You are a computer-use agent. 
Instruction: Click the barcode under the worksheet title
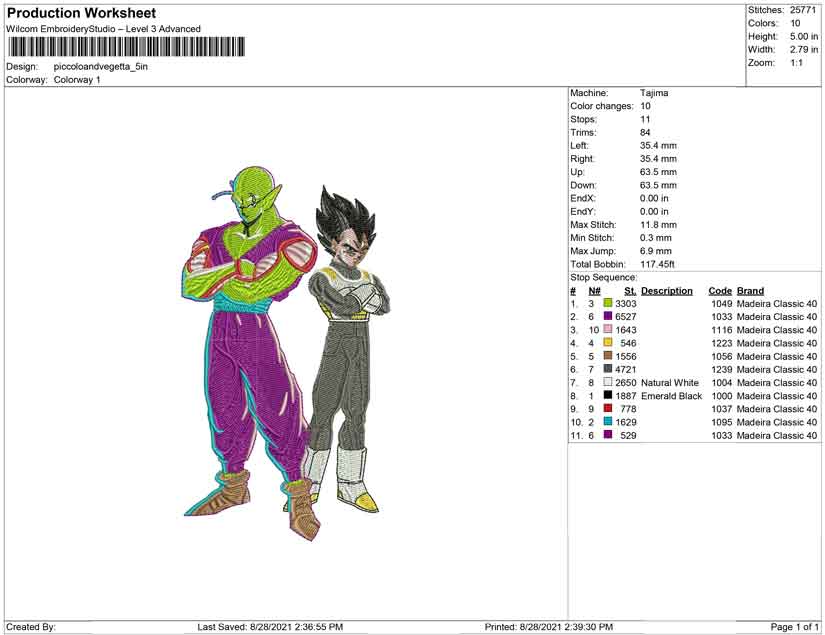tap(126, 47)
